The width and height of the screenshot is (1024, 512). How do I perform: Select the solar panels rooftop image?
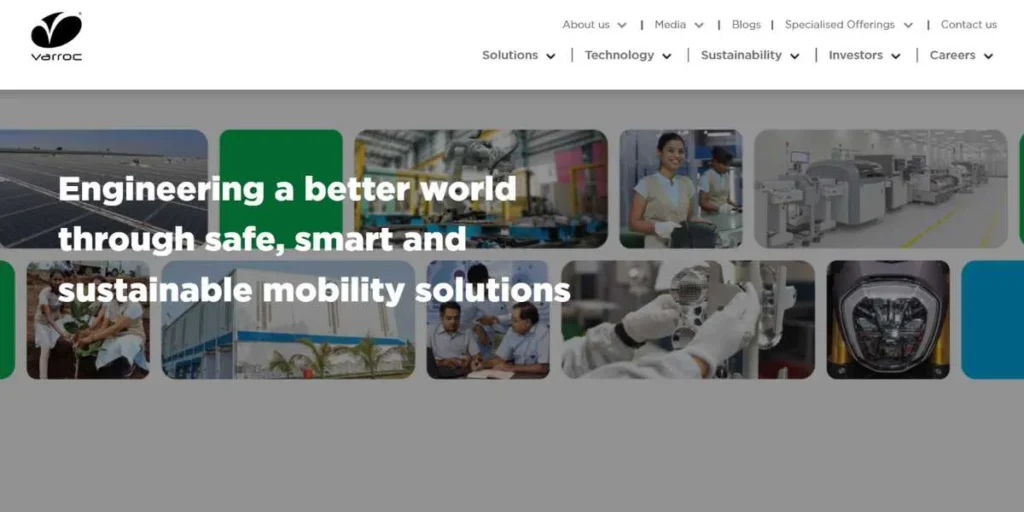pyautogui.click(x=104, y=189)
